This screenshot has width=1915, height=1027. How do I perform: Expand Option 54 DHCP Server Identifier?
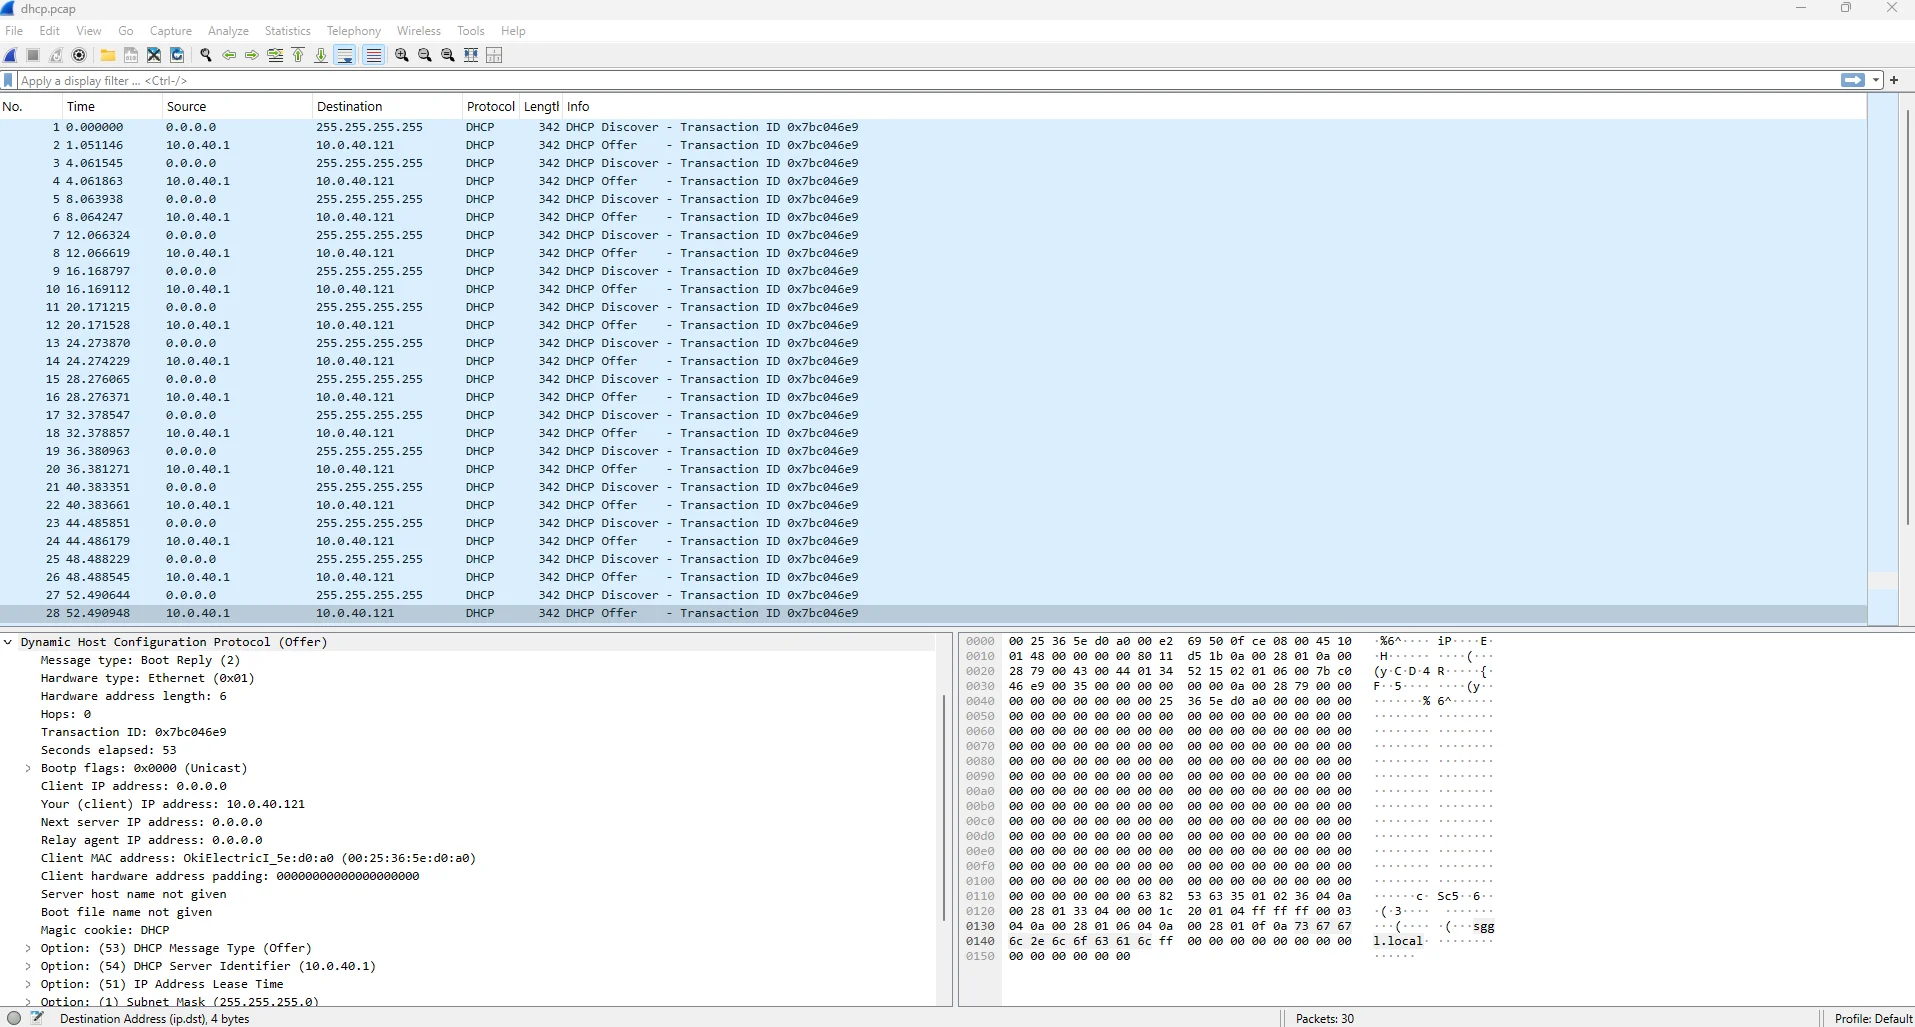click(x=28, y=966)
